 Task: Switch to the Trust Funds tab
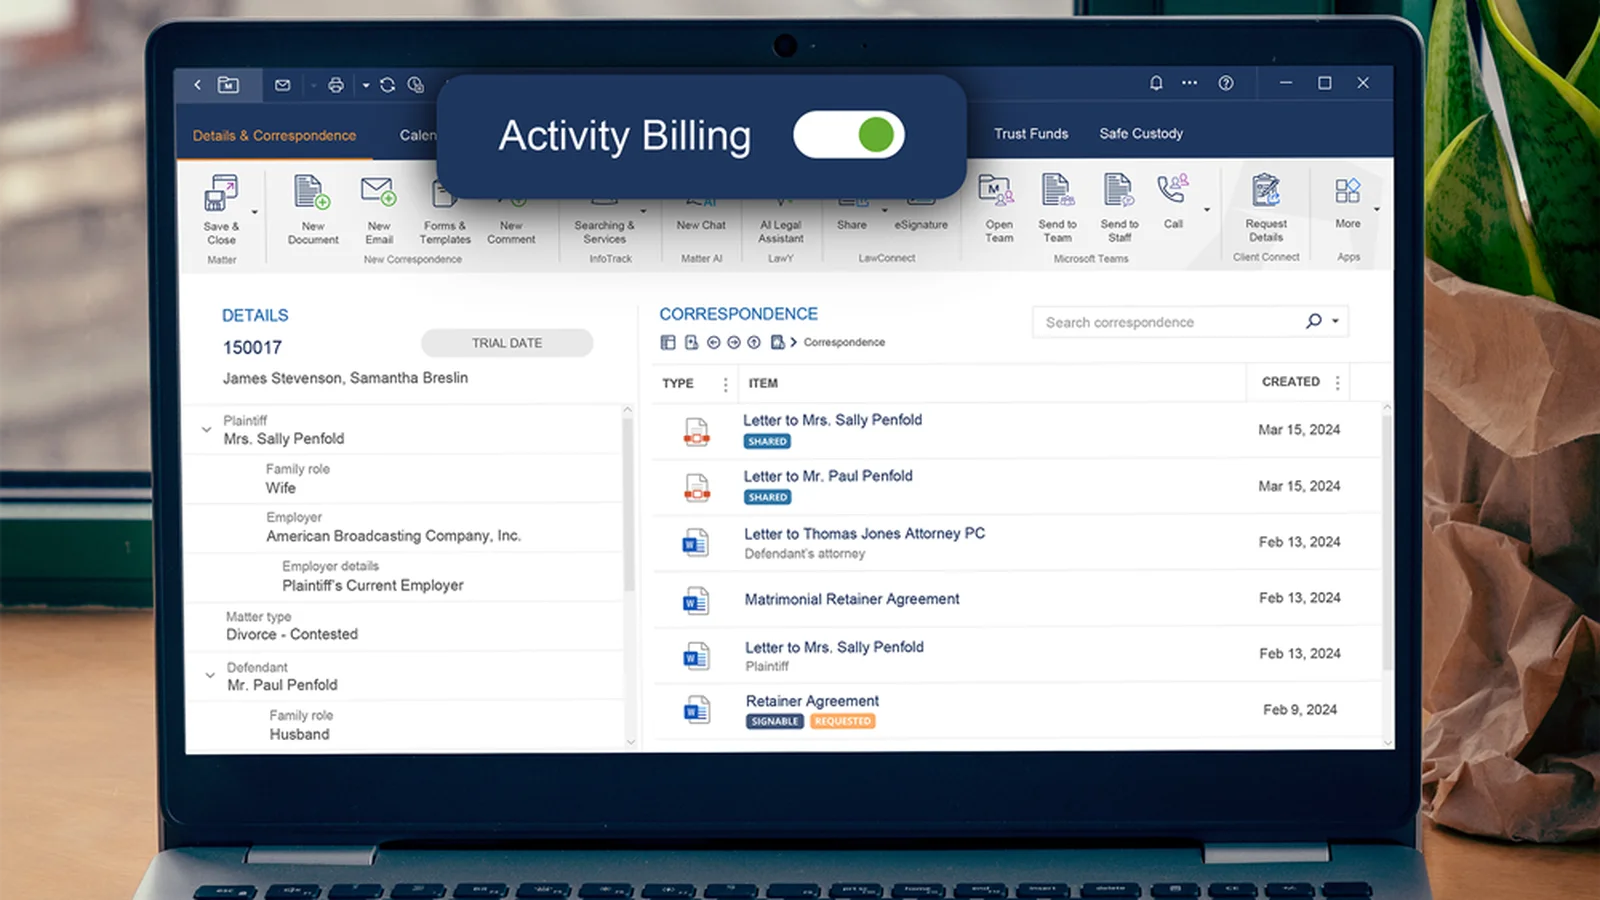tap(1031, 133)
